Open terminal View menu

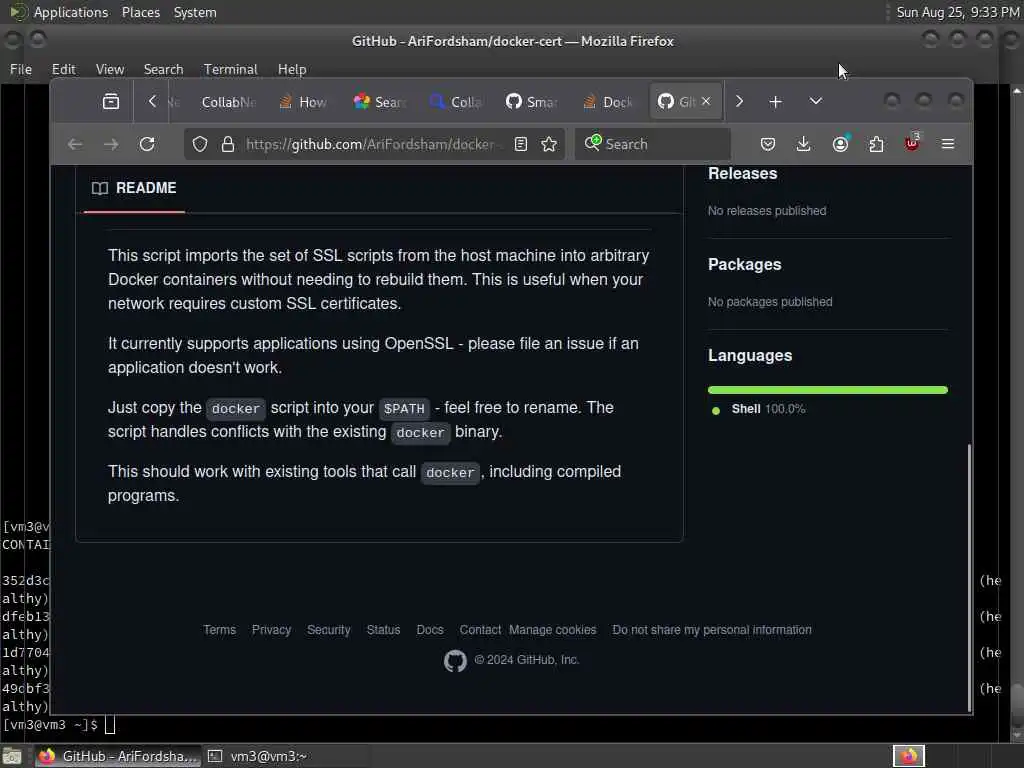(x=110, y=69)
